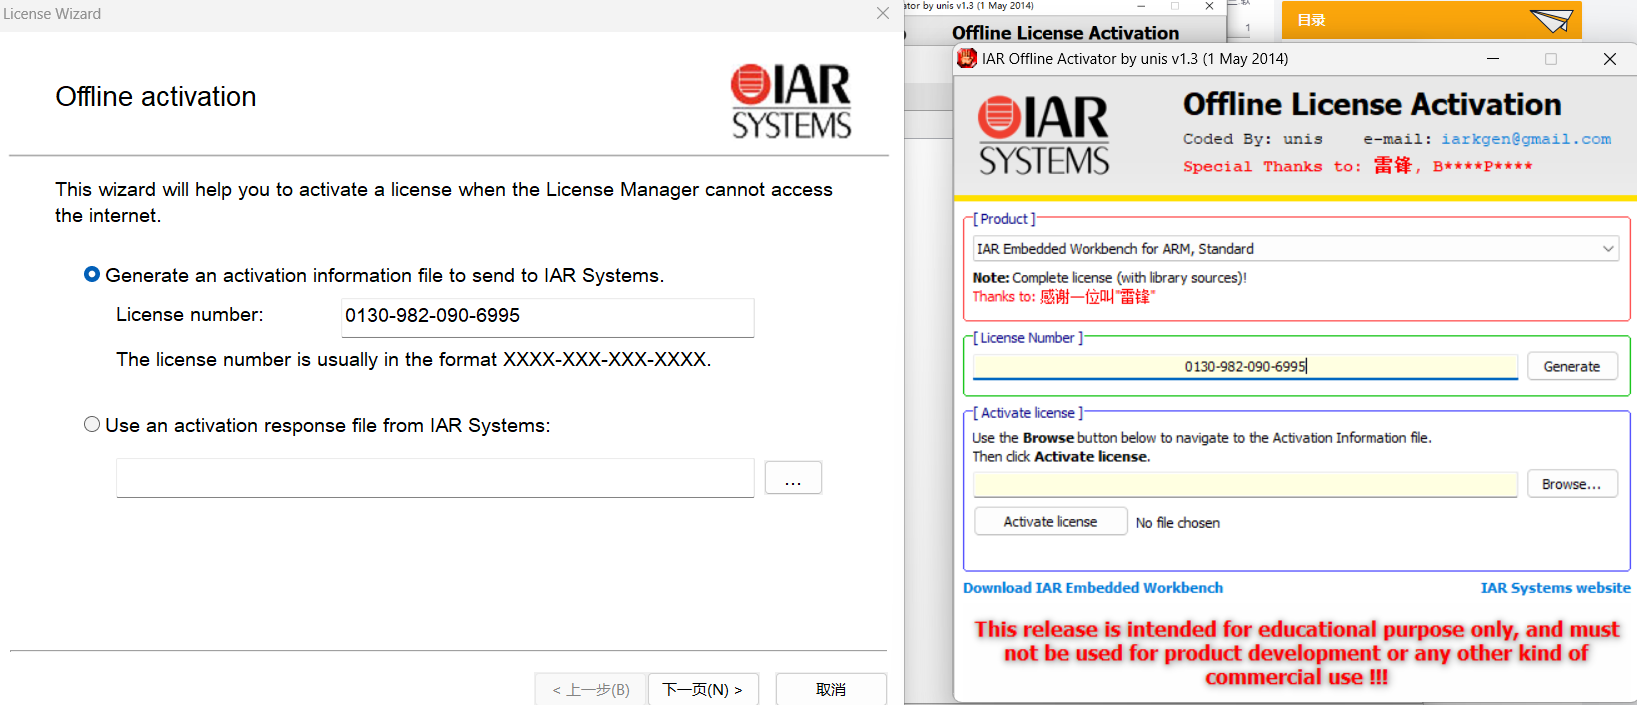The width and height of the screenshot is (1637, 705).
Task: Click the Generate button
Action: tap(1572, 367)
